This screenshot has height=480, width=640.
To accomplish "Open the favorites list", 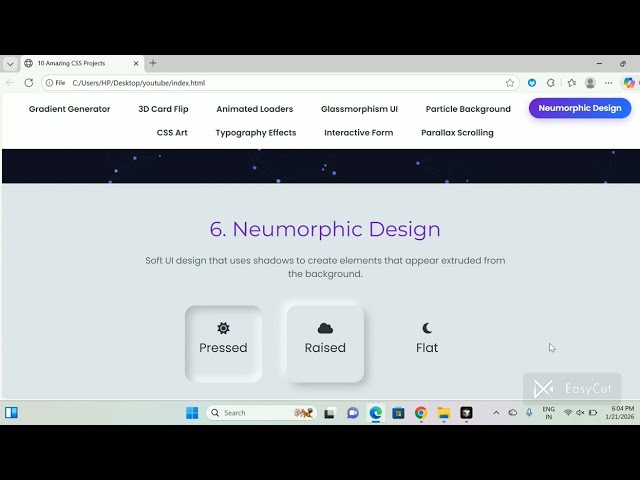I will (x=571, y=83).
